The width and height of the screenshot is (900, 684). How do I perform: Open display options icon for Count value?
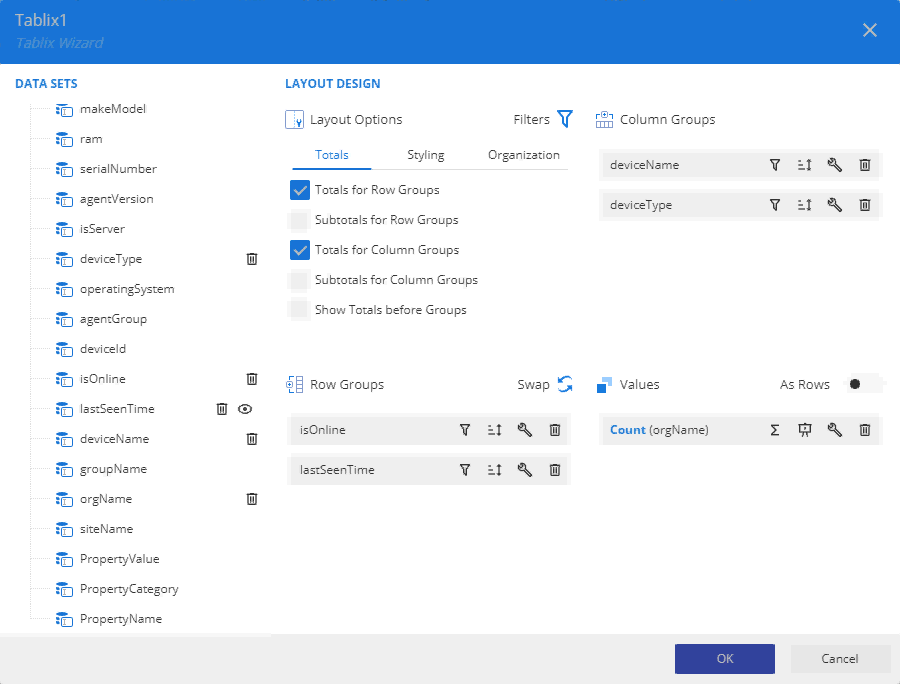[805, 430]
